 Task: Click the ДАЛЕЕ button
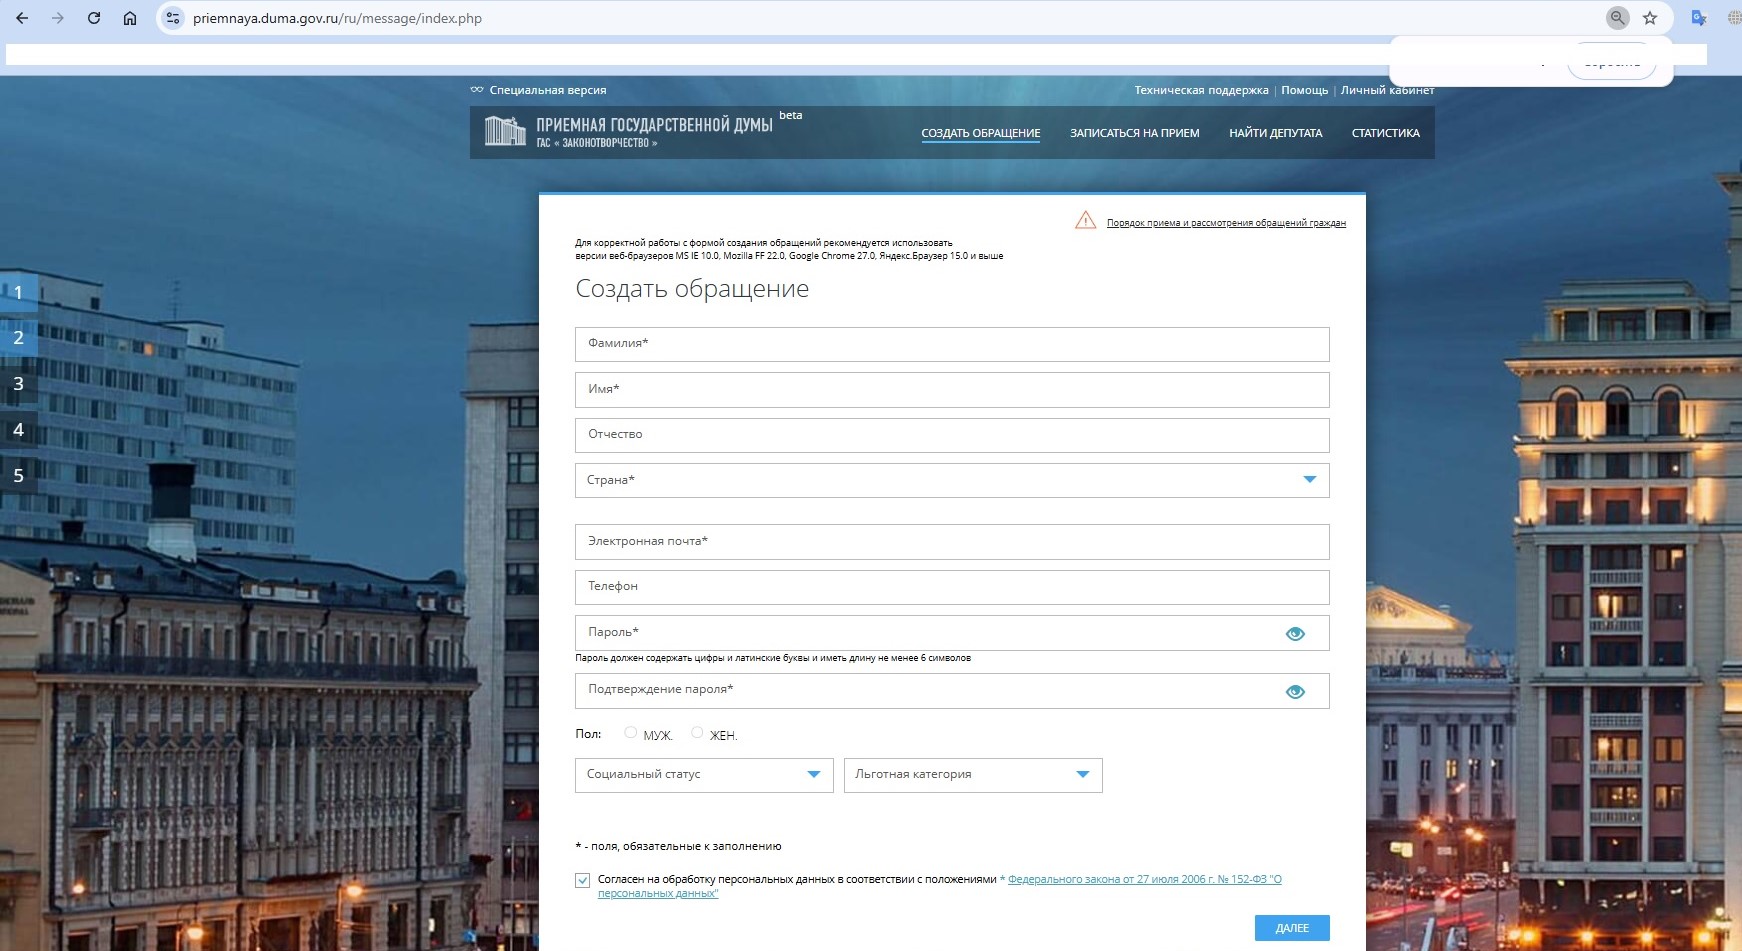pos(1292,928)
